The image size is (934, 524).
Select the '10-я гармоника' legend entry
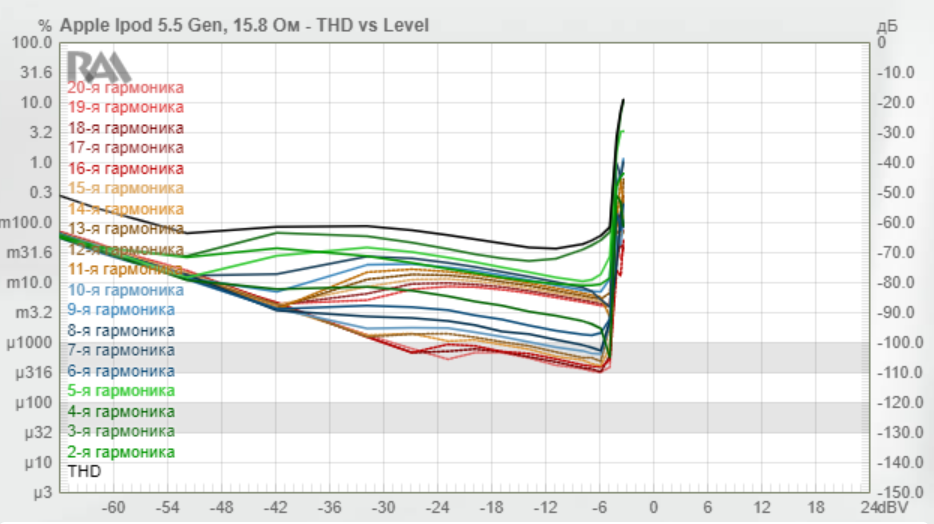pos(125,290)
